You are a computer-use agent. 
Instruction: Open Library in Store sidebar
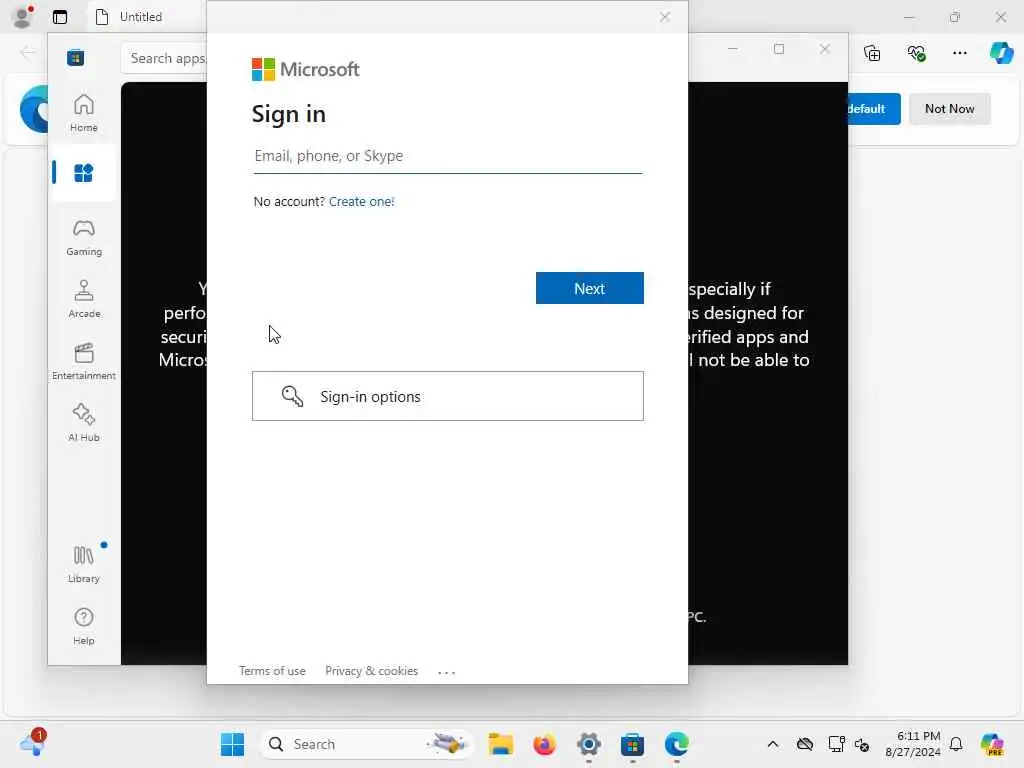[x=84, y=564]
